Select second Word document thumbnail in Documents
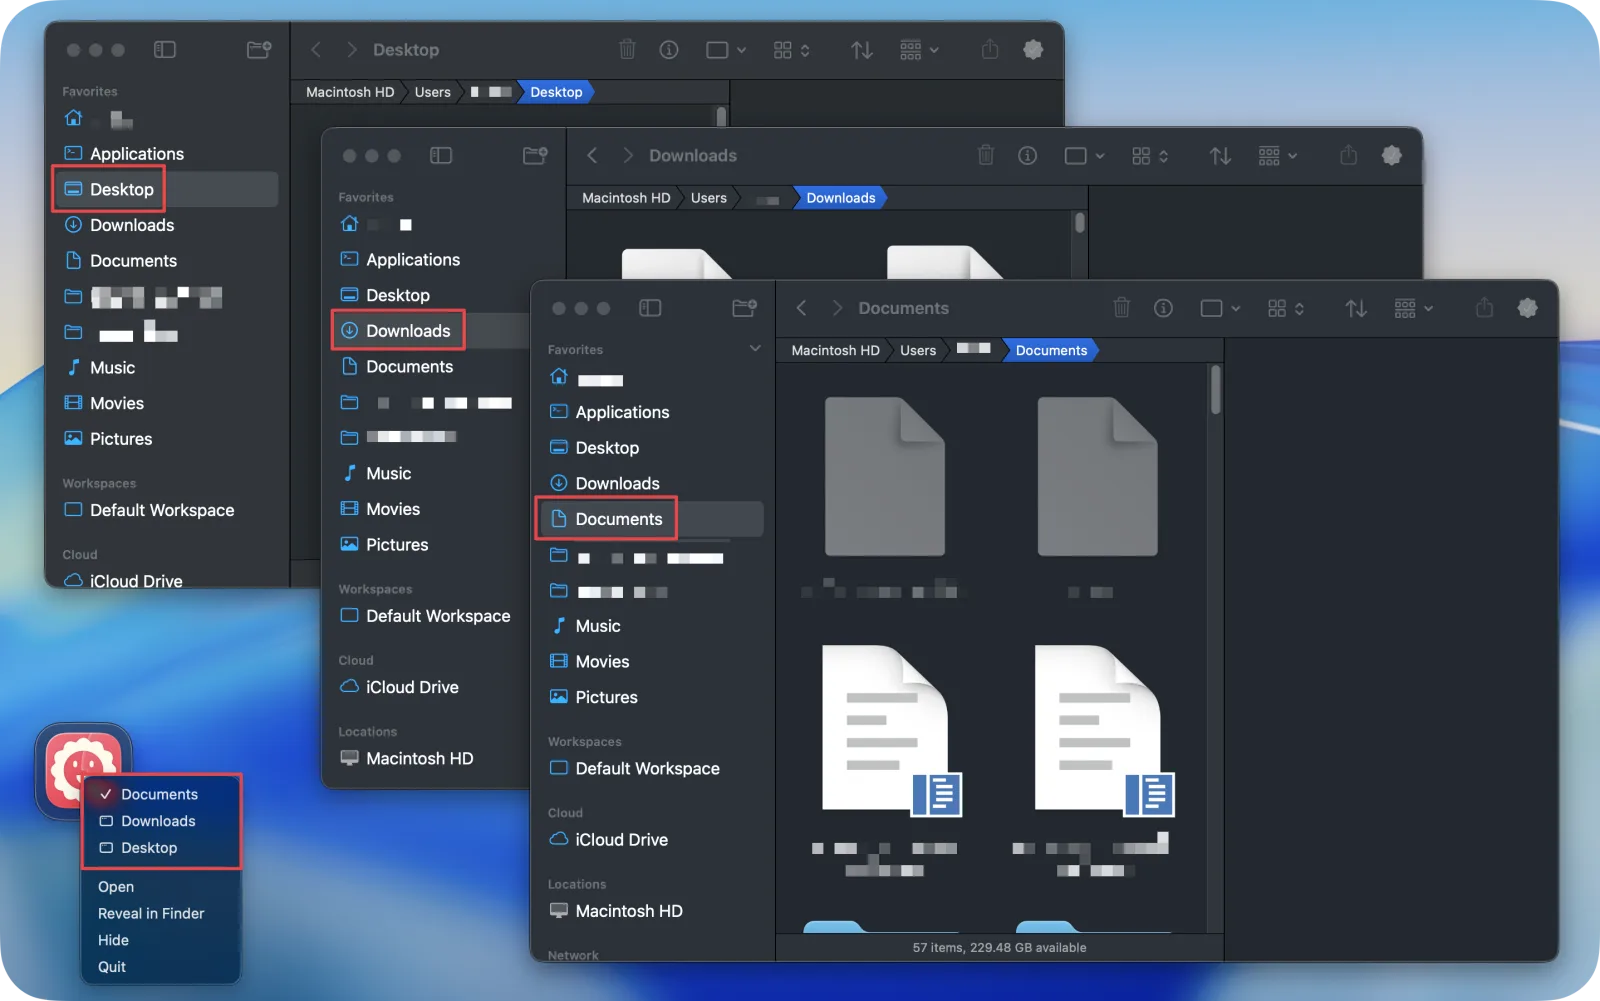This screenshot has height=1001, width=1600. coord(1104,731)
